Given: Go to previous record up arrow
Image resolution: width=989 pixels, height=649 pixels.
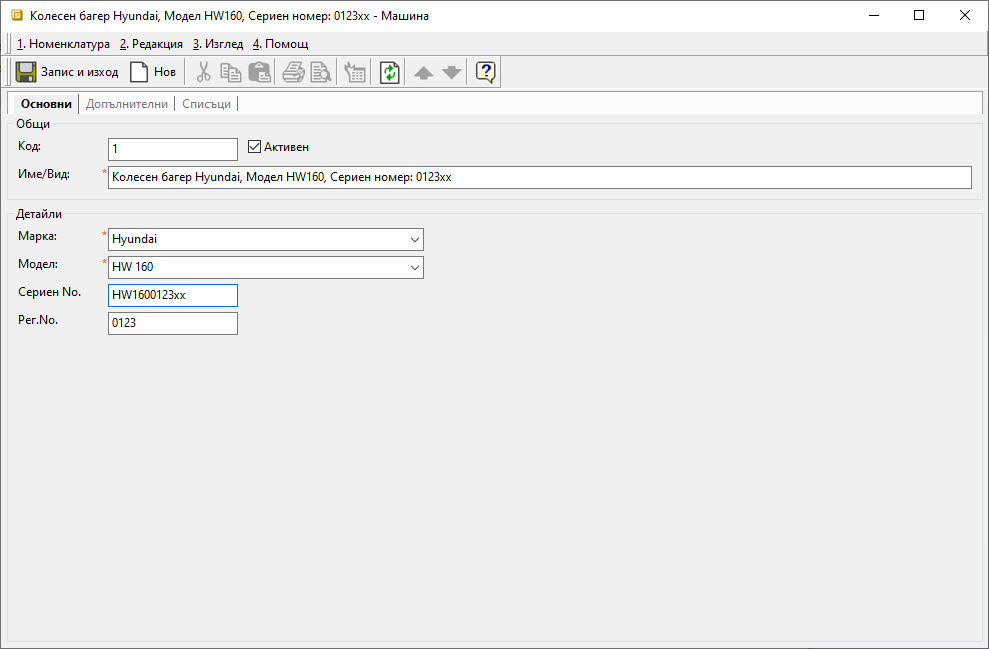Looking at the screenshot, I should 424,72.
